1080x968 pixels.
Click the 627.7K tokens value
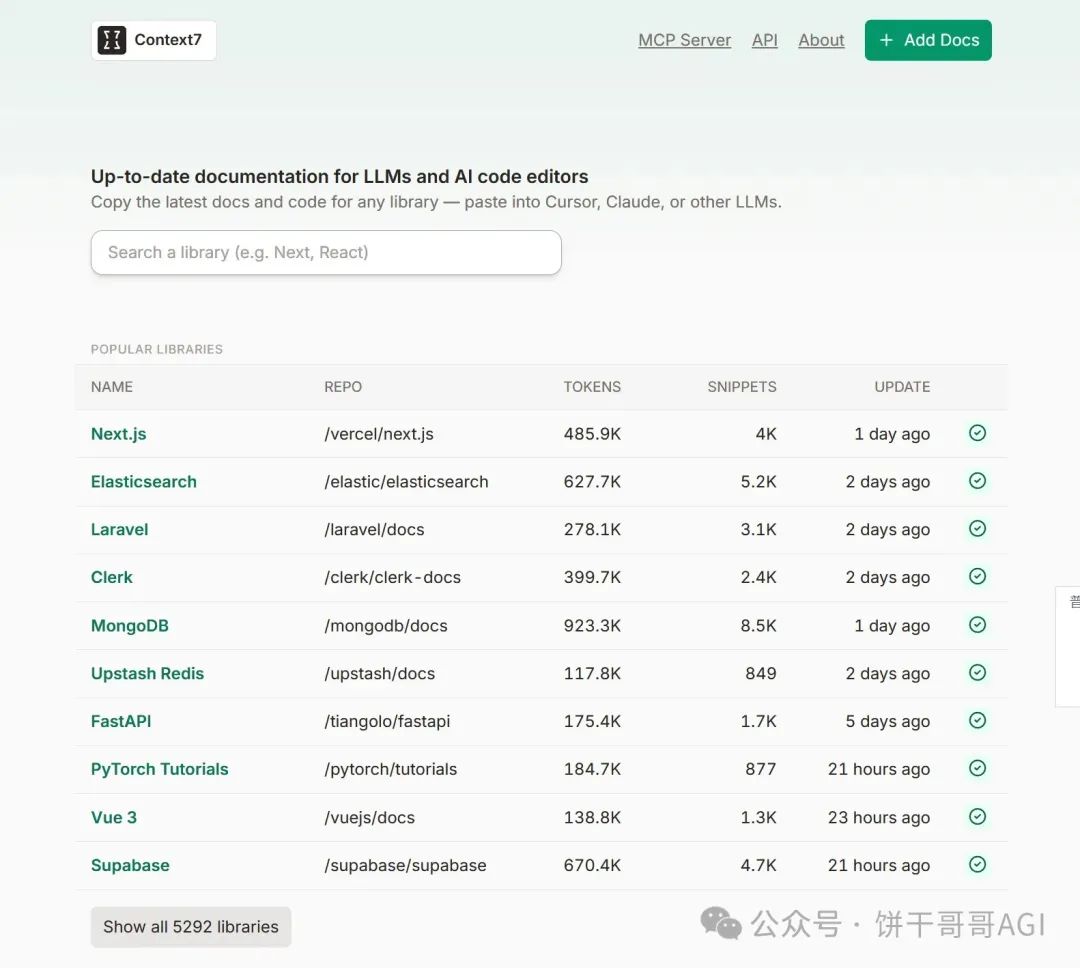[x=592, y=482]
